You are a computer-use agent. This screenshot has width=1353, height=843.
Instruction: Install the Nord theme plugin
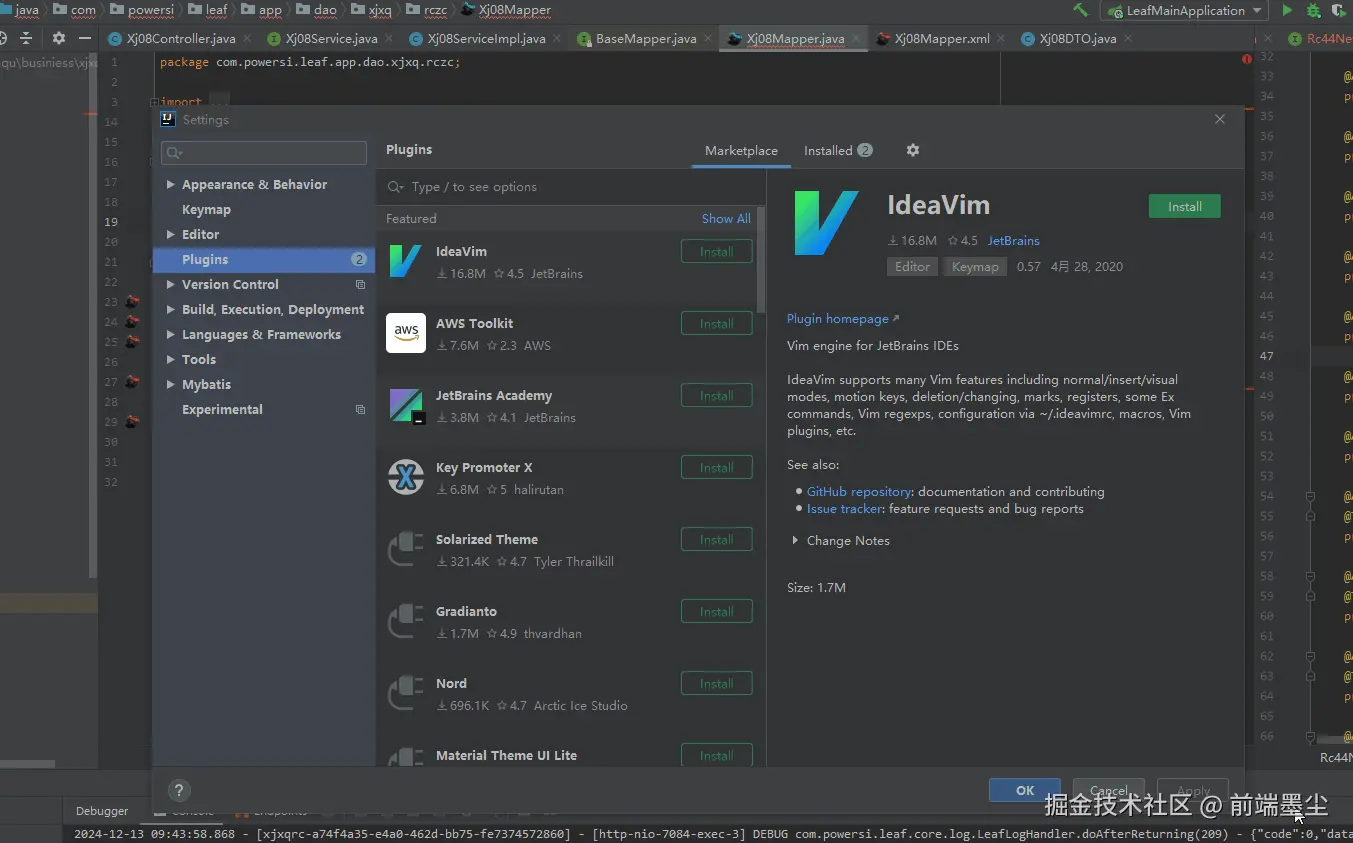[x=717, y=684]
